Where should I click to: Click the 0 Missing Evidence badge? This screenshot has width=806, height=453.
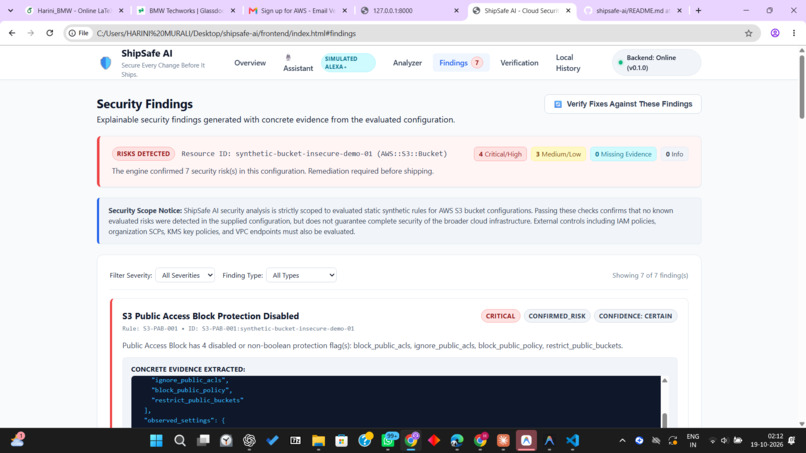click(623, 154)
